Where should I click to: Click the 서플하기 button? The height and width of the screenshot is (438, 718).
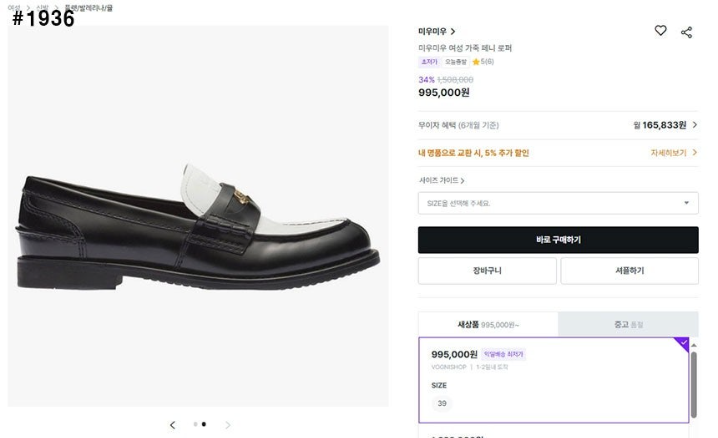tap(630, 271)
